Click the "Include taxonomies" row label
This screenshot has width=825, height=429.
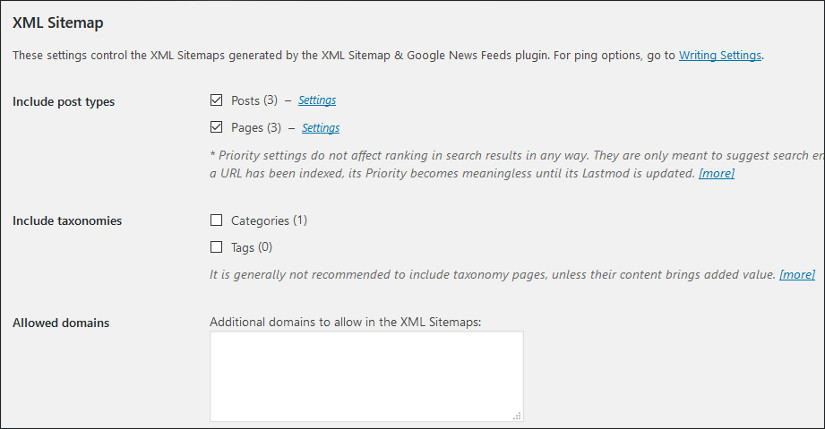[x=67, y=221]
